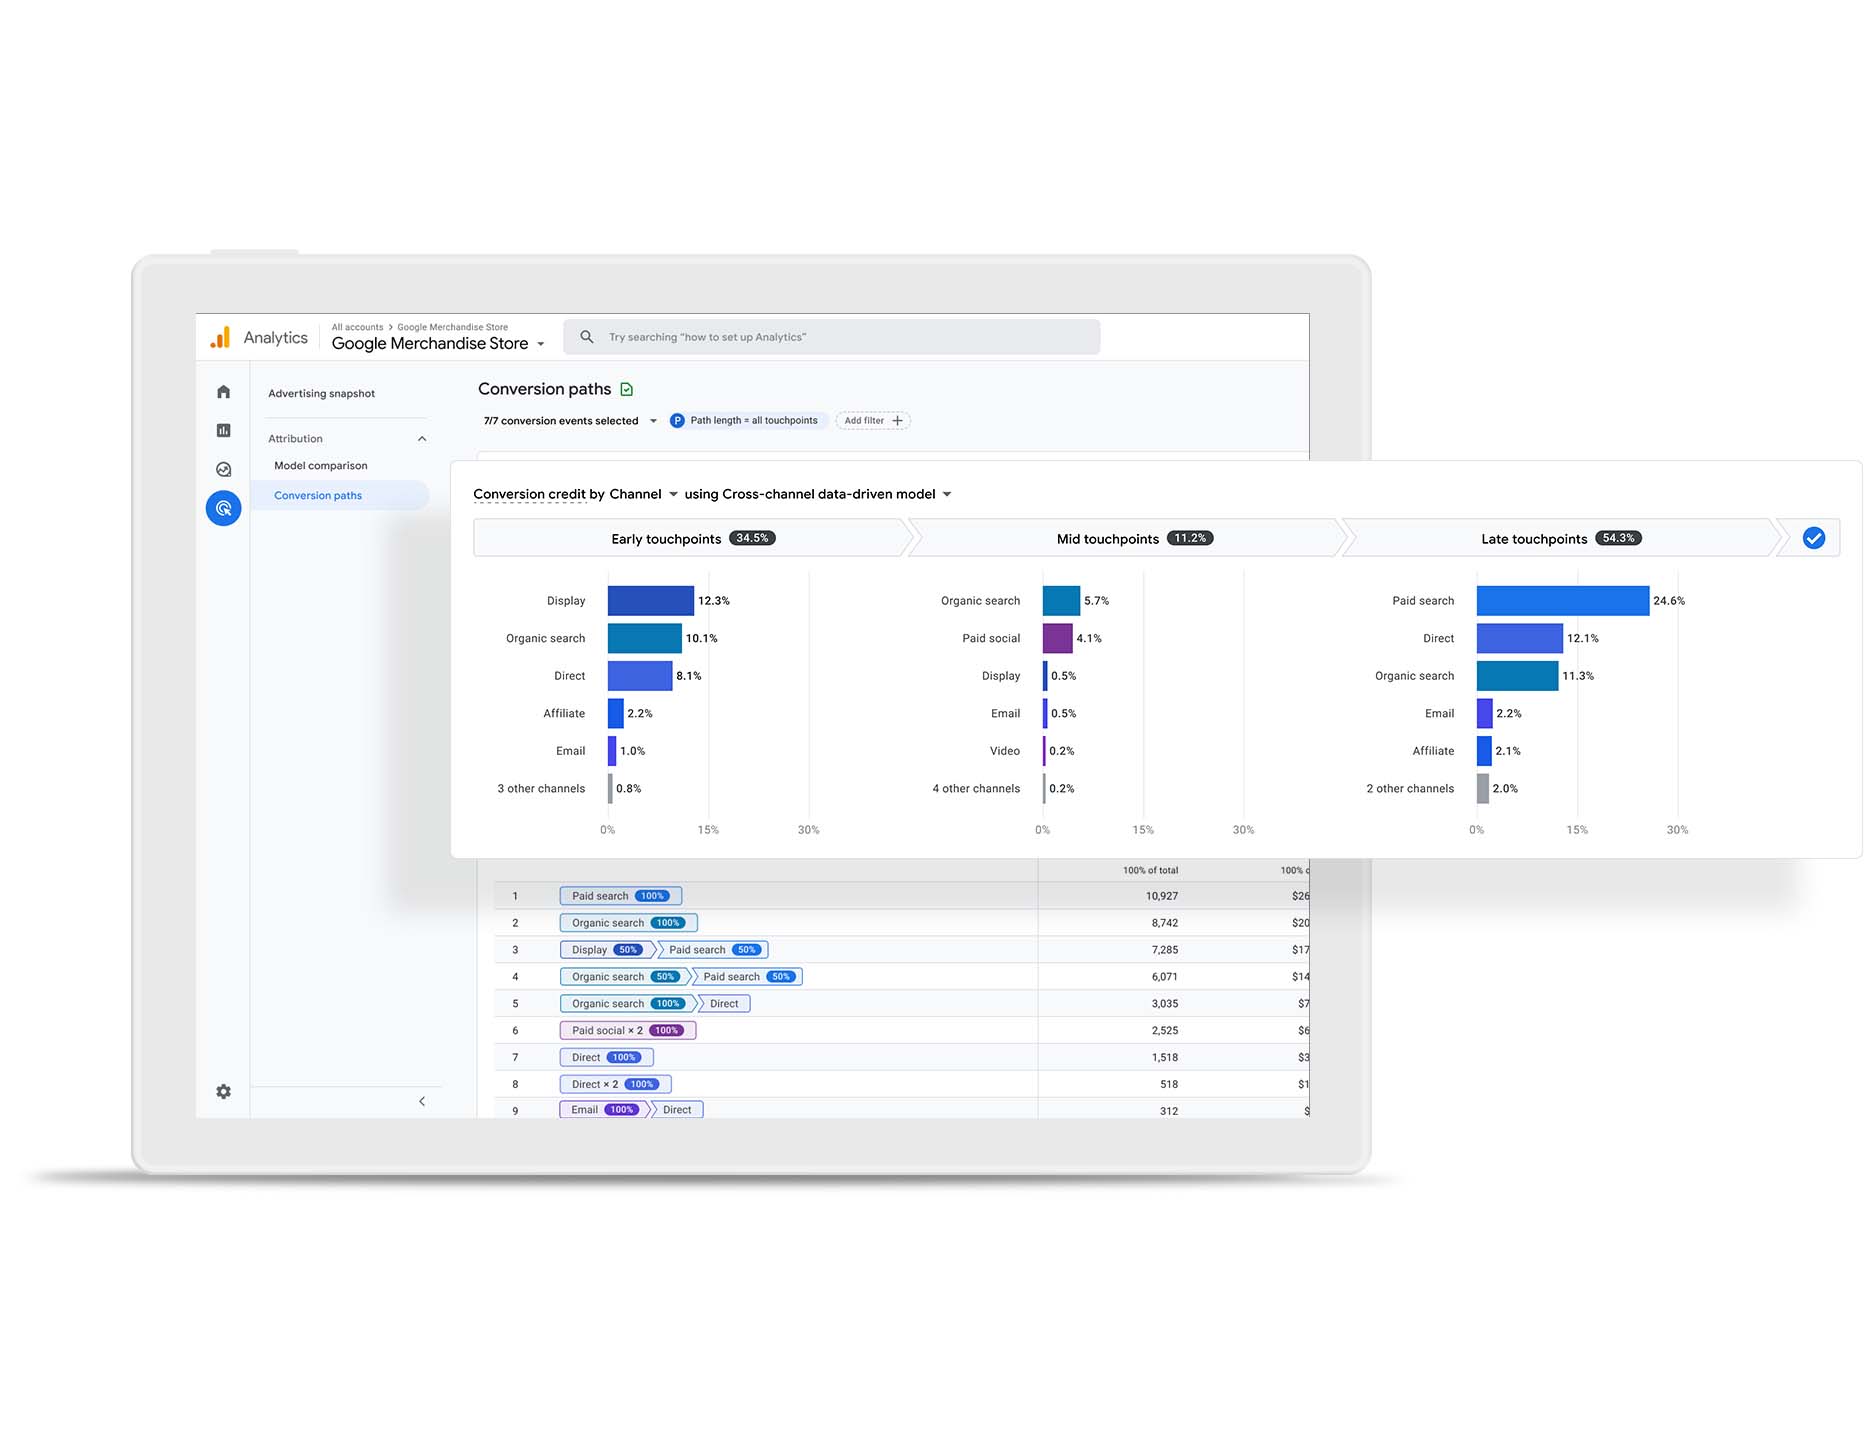Click the Paid search bar showing 24.6%
The image size is (1872, 1446).
pos(1560,600)
